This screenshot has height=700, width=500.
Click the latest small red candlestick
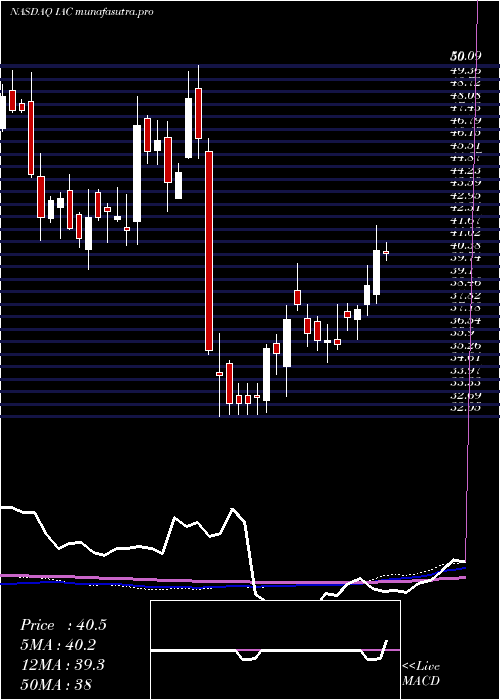point(386,252)
